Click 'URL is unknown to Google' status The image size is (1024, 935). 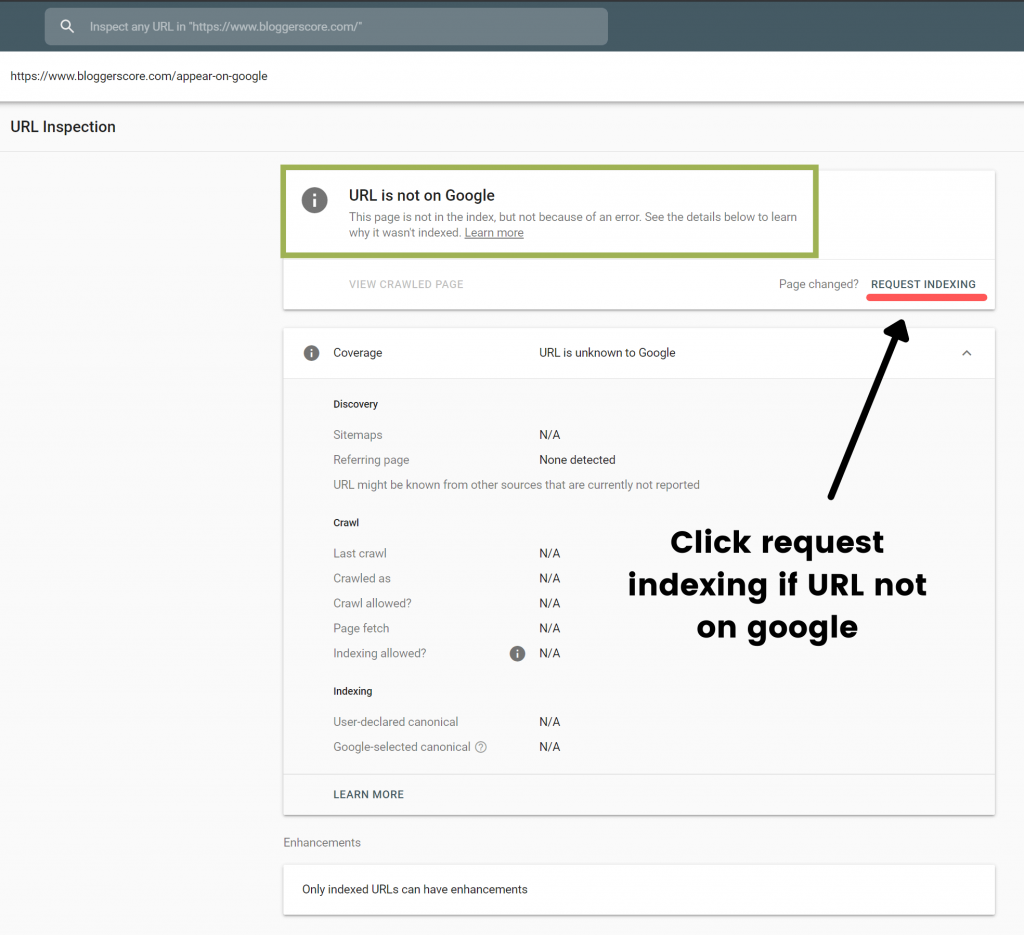click(x=607, y=353)
